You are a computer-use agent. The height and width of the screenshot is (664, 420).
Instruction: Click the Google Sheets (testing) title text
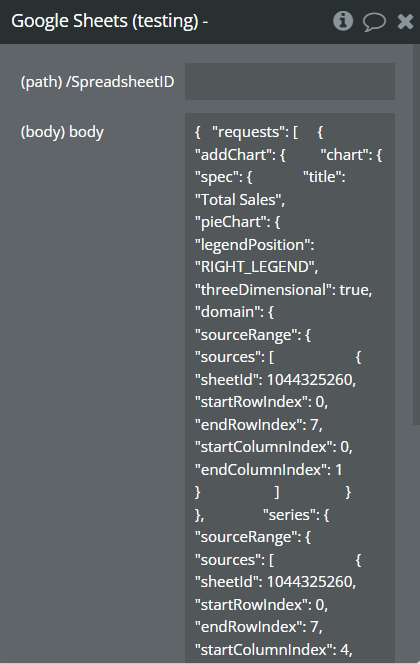coord(109,21)
